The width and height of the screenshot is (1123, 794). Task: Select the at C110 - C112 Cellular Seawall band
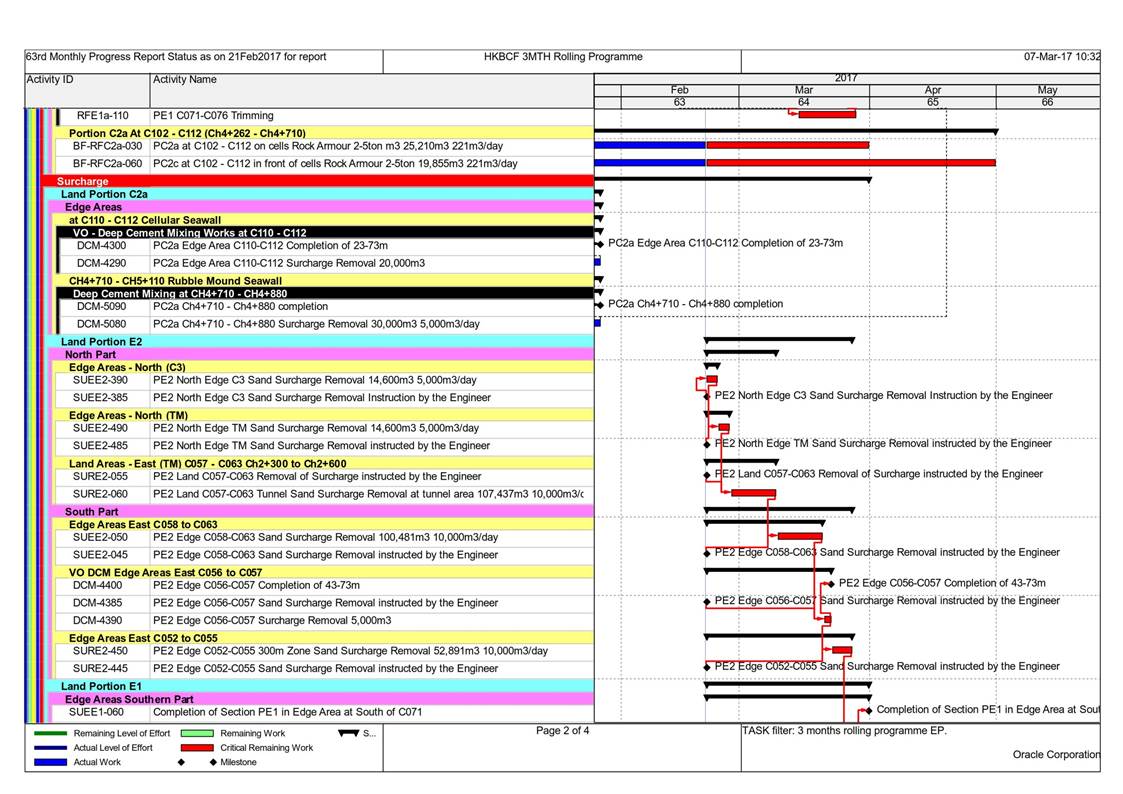point(324,220)
